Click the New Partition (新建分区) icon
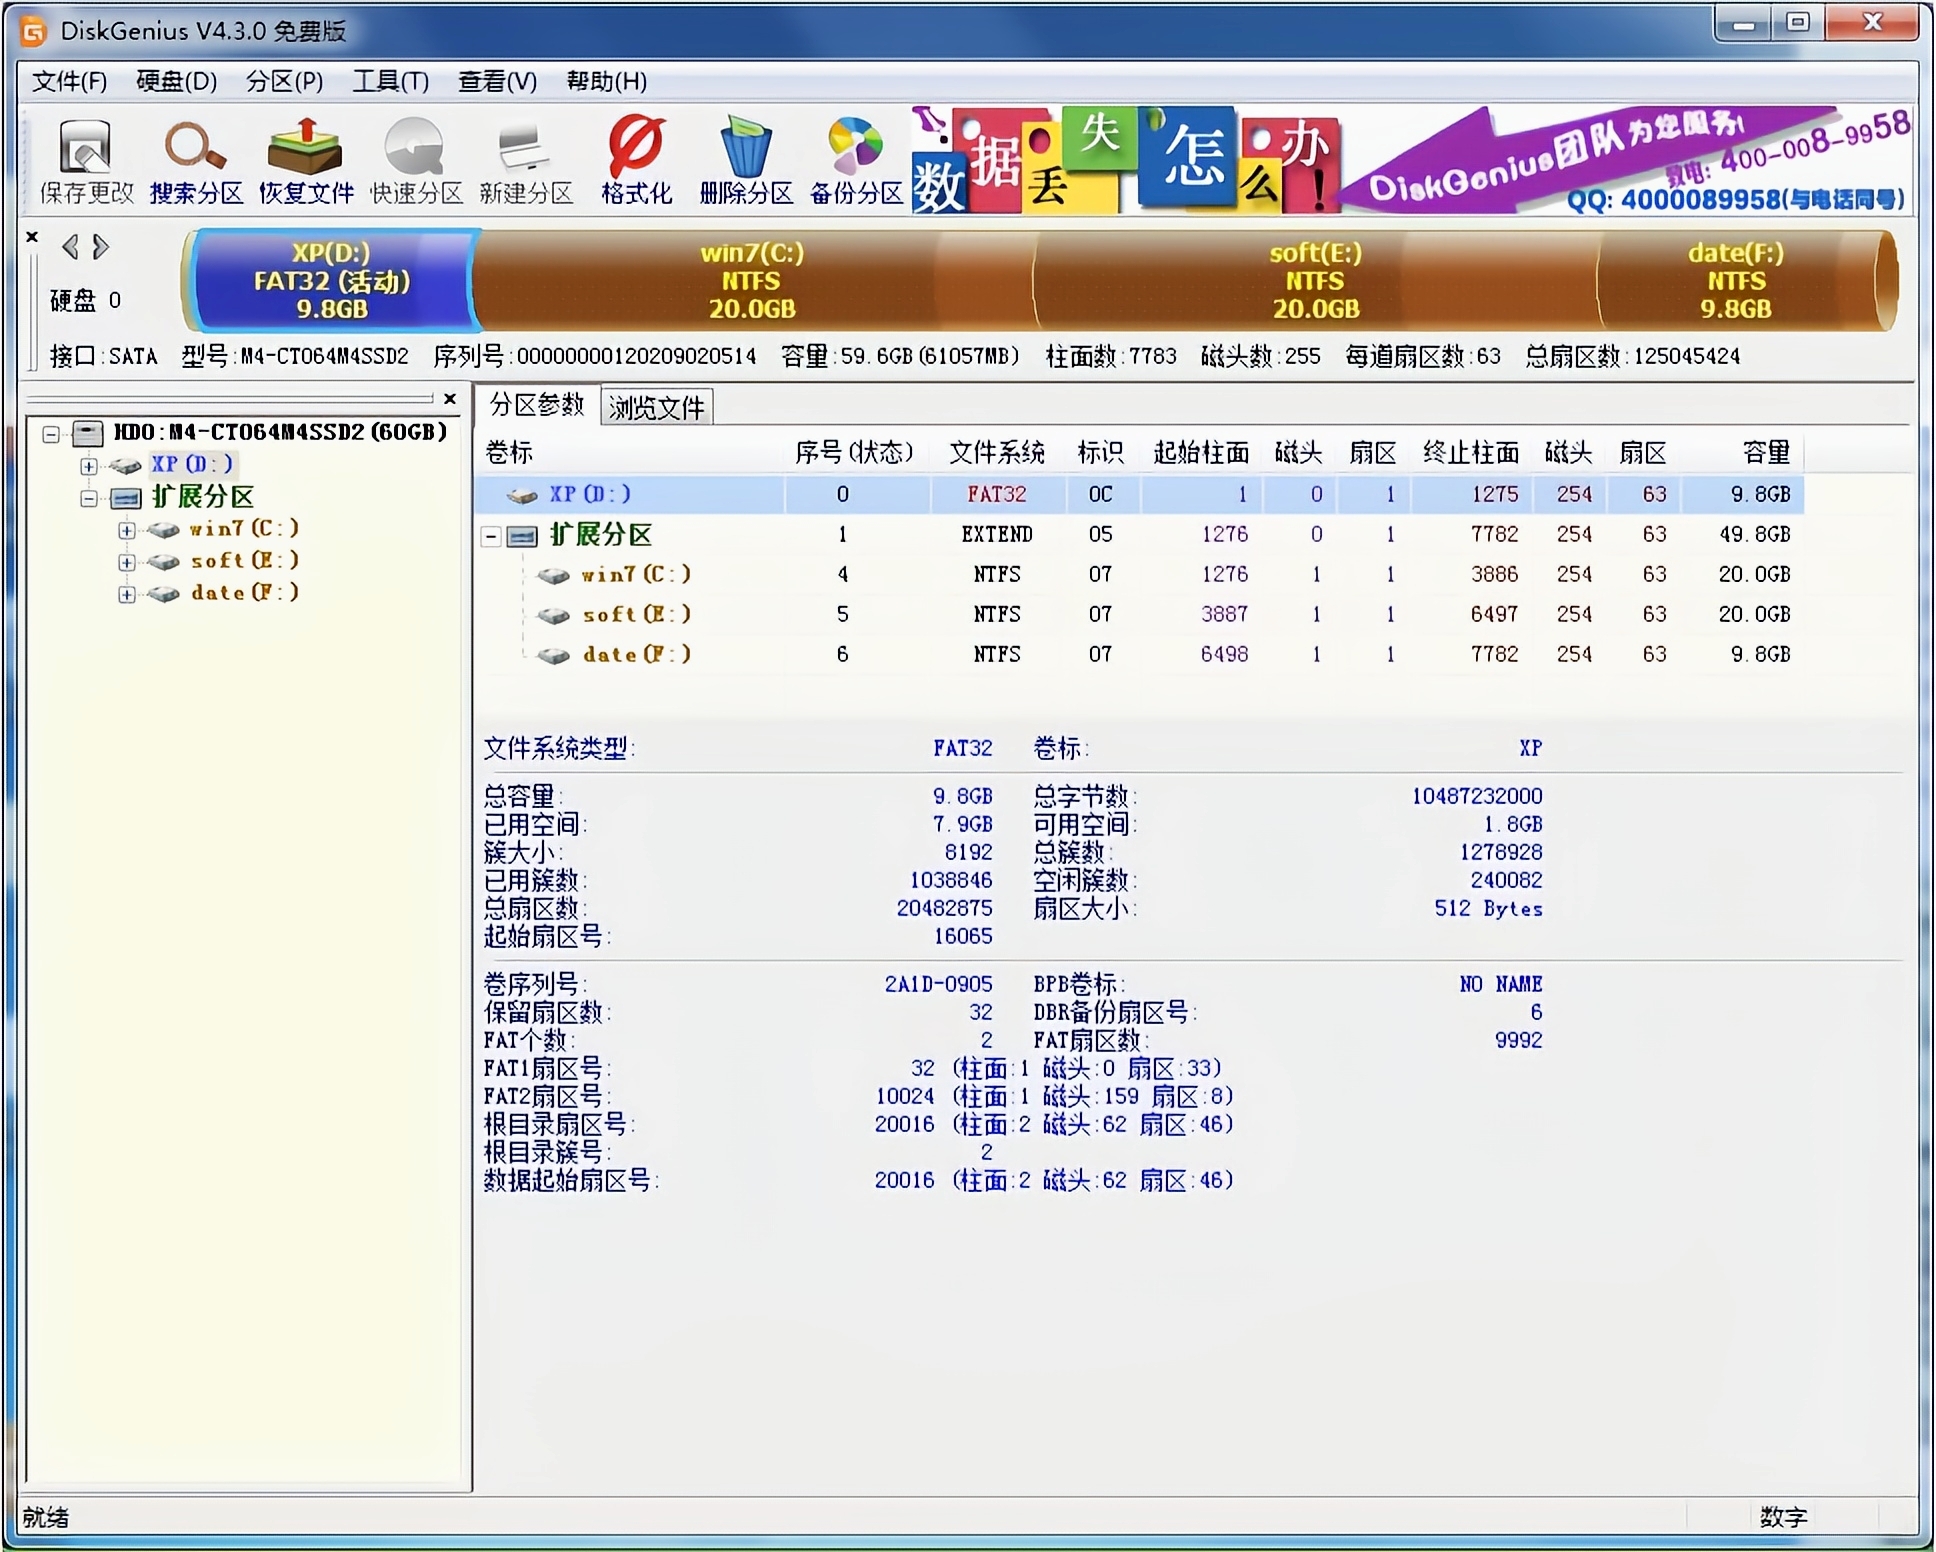The height and width of the screenshot is (1552, 1936). click(524, 149)
